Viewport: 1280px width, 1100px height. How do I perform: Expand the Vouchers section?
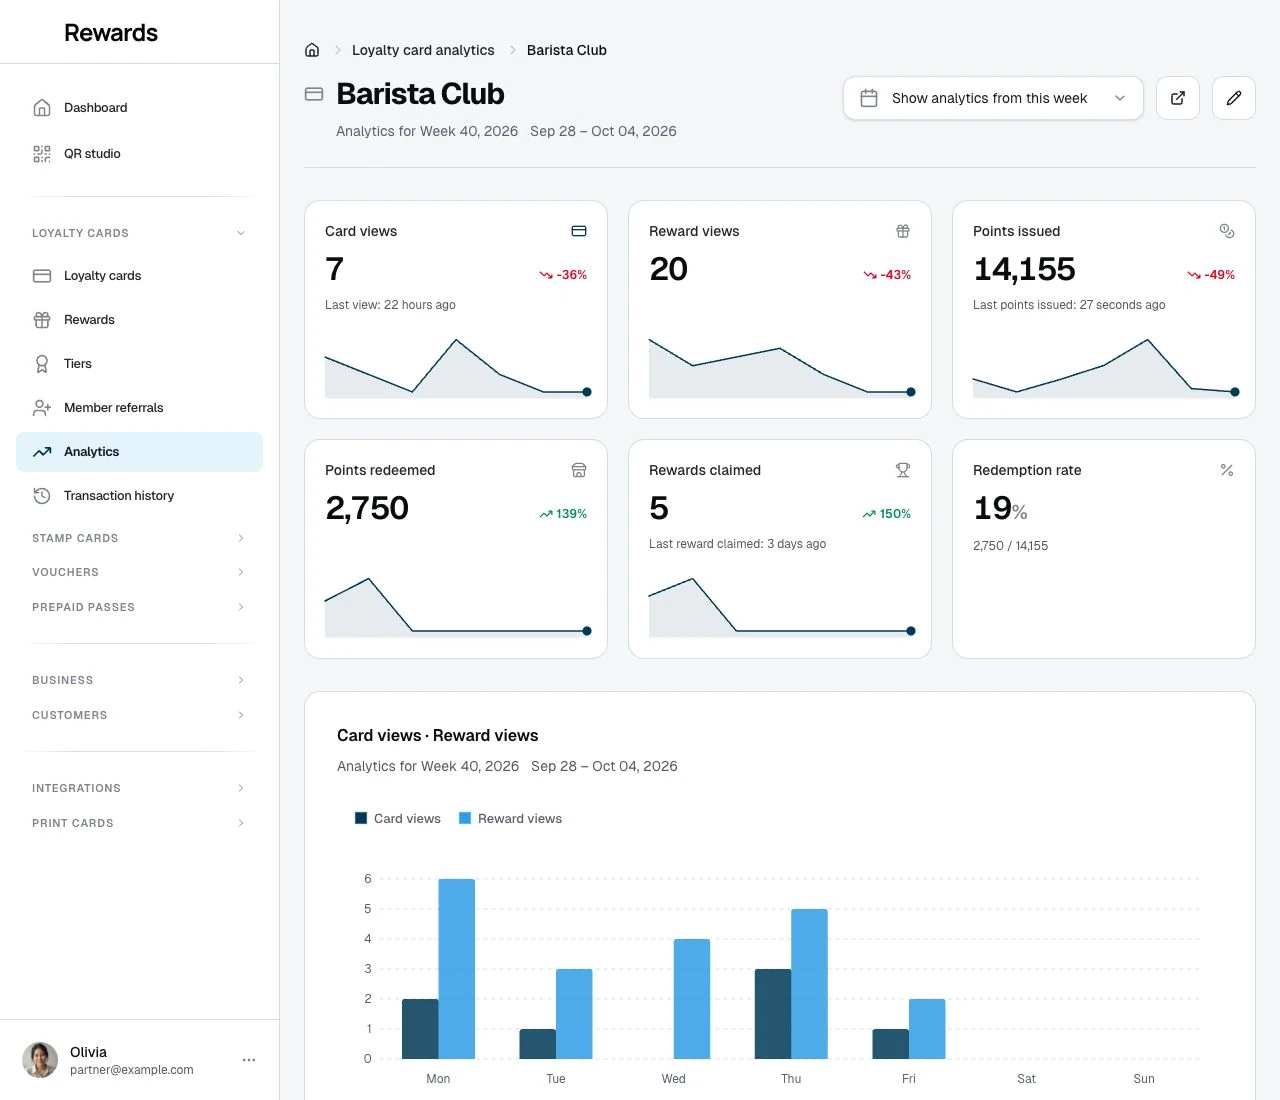pos(140,572)
